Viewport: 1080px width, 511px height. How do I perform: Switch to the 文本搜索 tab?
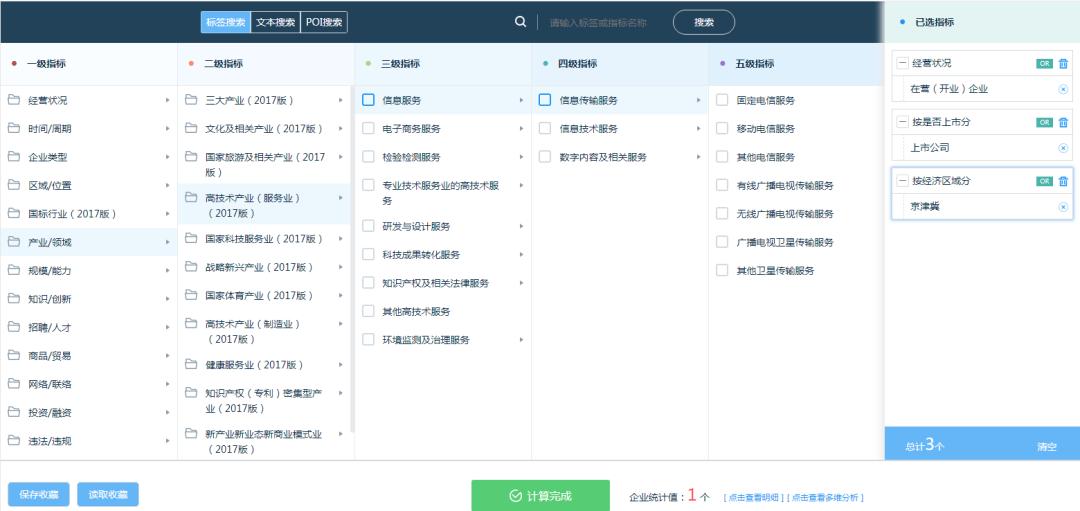276,22
